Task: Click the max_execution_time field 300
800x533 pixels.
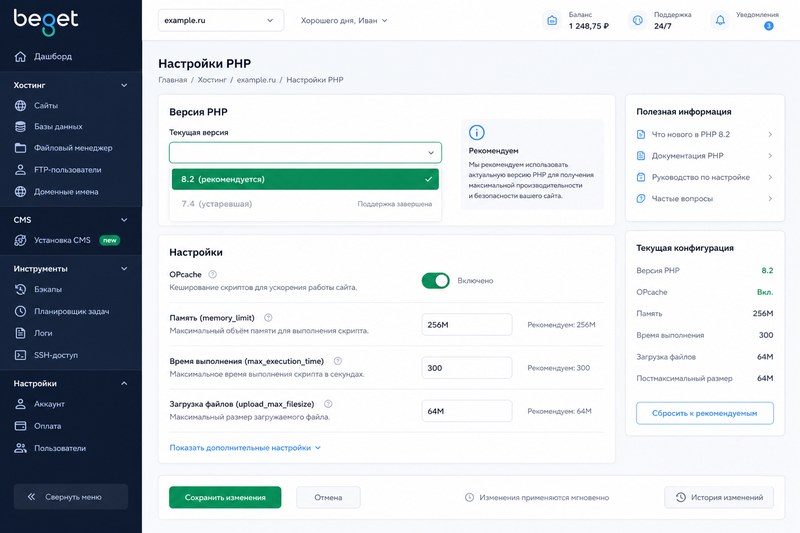Action: (x=467, y=368)
